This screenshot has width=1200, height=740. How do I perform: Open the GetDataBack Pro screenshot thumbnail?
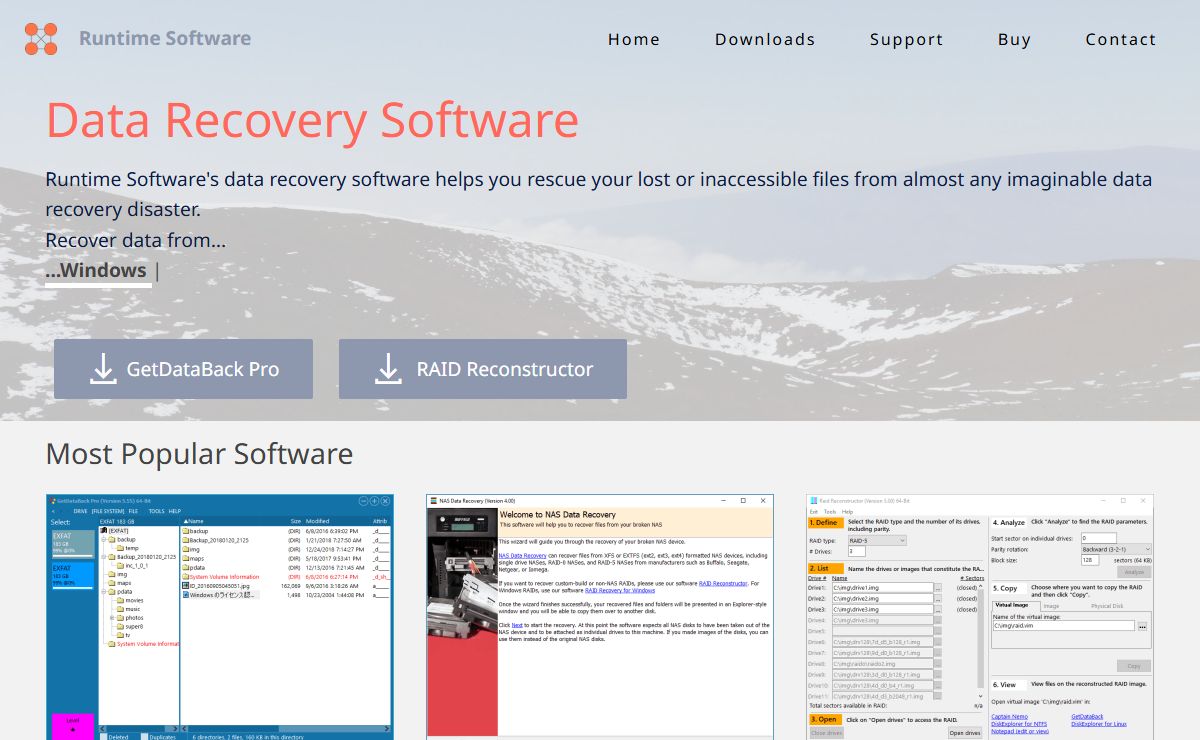coord(220,617)
